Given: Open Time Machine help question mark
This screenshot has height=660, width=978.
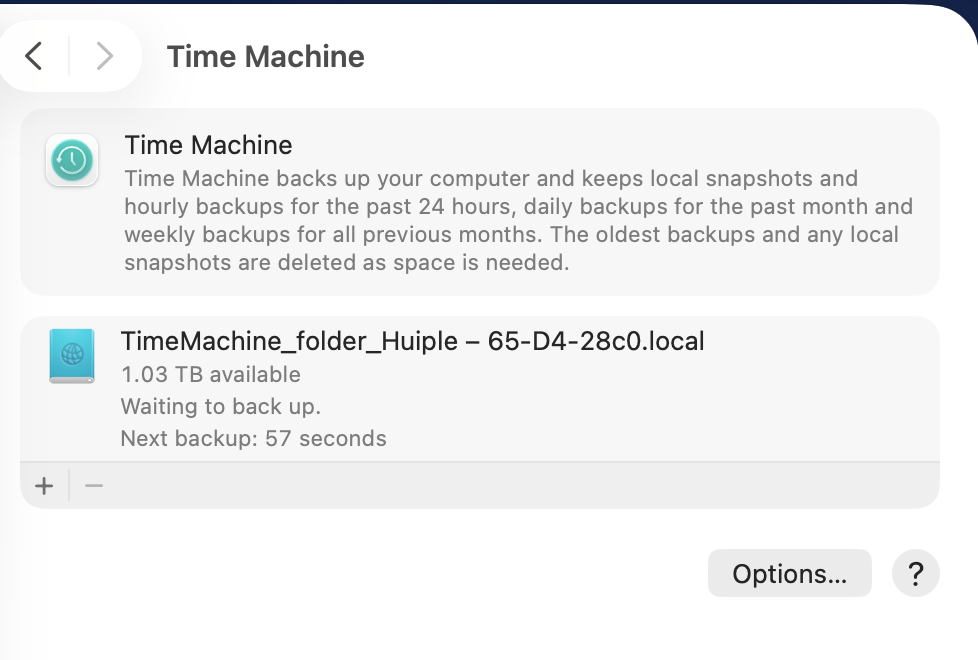Looking at the screenshot, I should 915,574.
